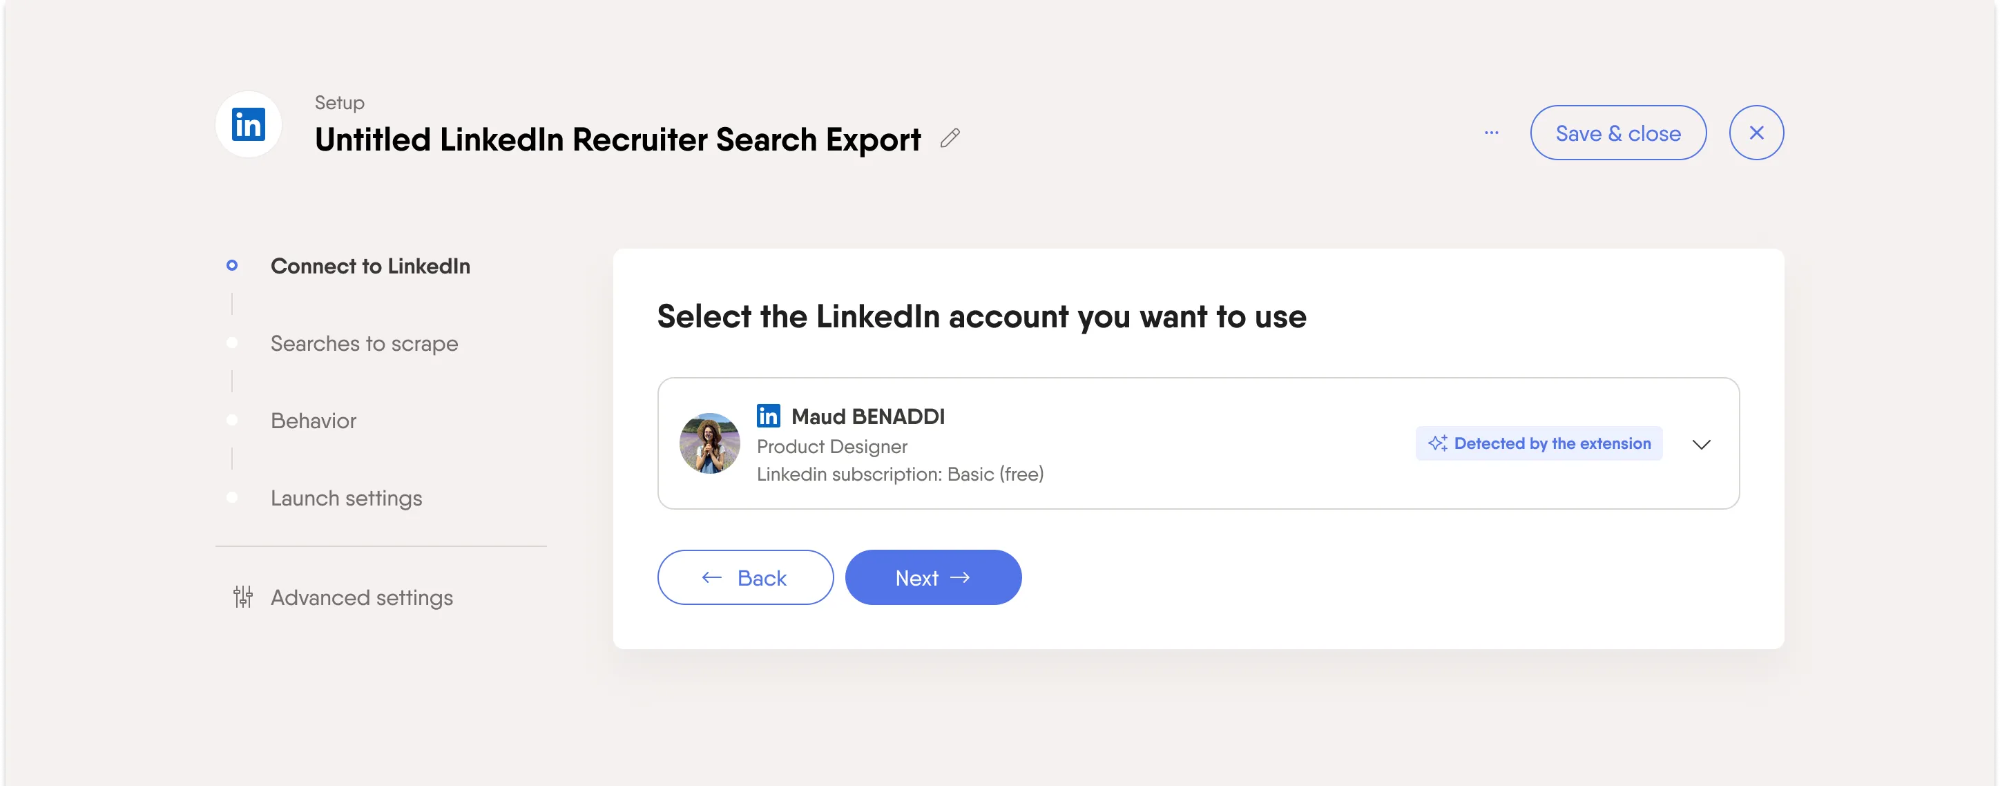The height and width of the screenshot is (786, 2000).
Task: Close setup with the X button
Action: tap(1756, 133)
